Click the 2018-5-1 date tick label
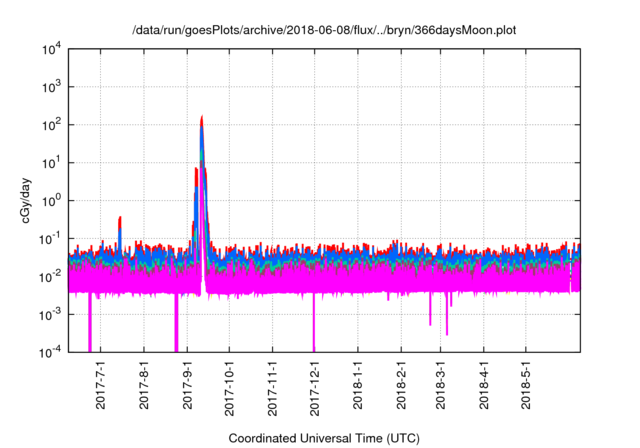The height and width of the screenshot is (448, 640). point(525,387)
